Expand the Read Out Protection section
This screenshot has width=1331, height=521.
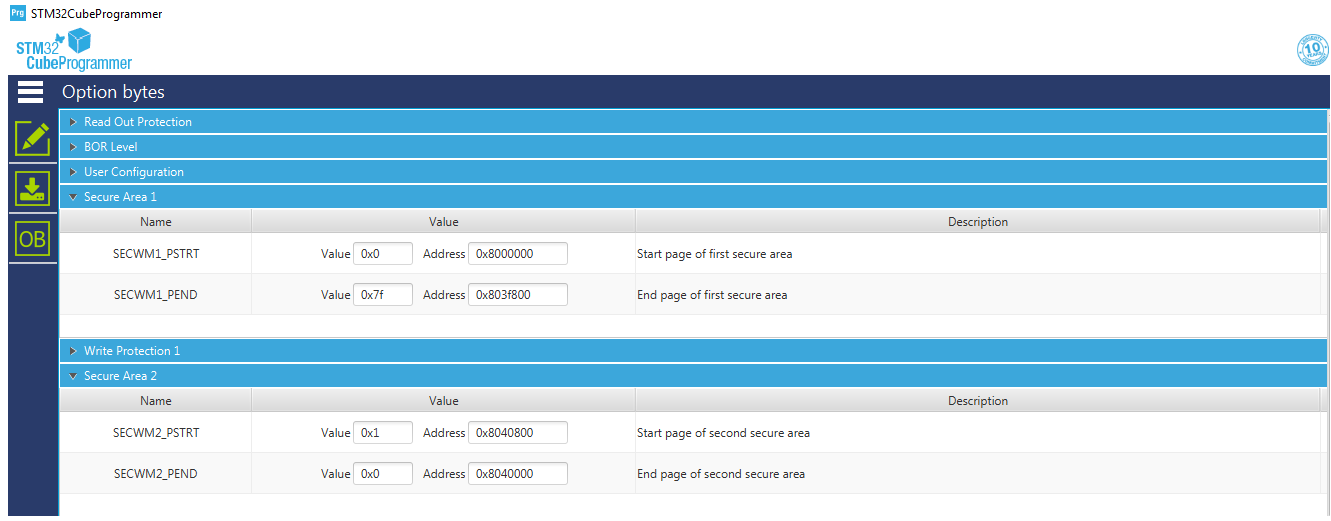[x=694, y=122]
